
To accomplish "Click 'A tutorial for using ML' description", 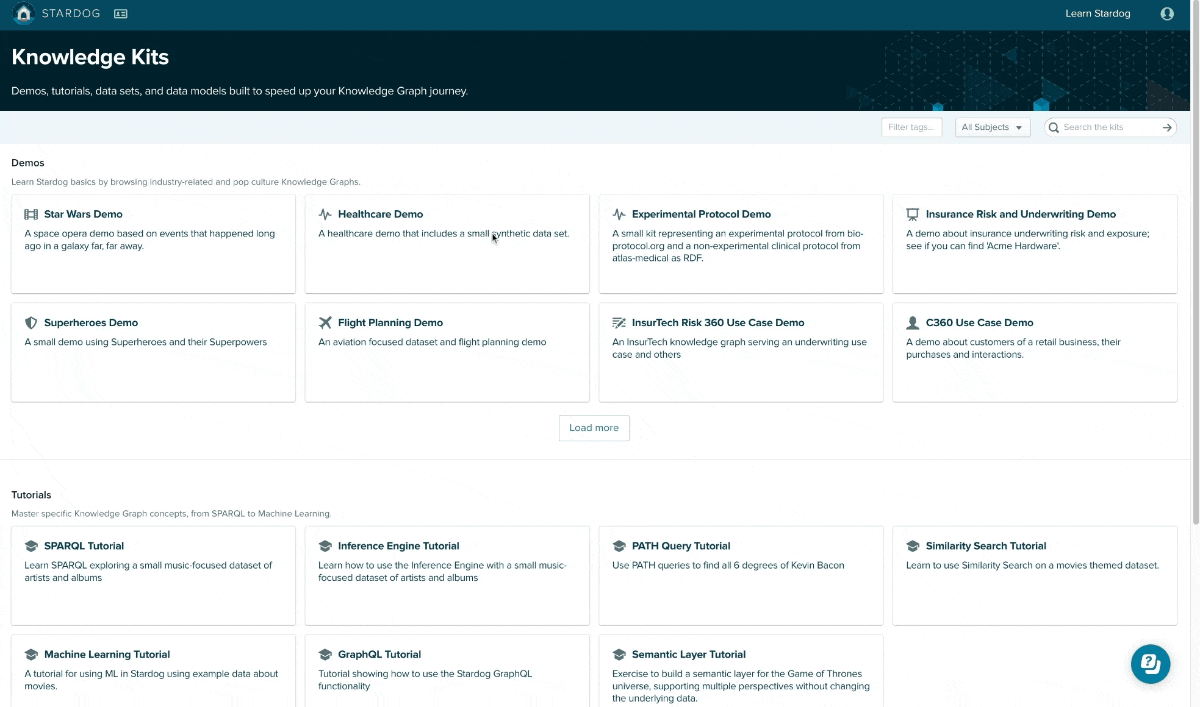I will tap(151, 680).
